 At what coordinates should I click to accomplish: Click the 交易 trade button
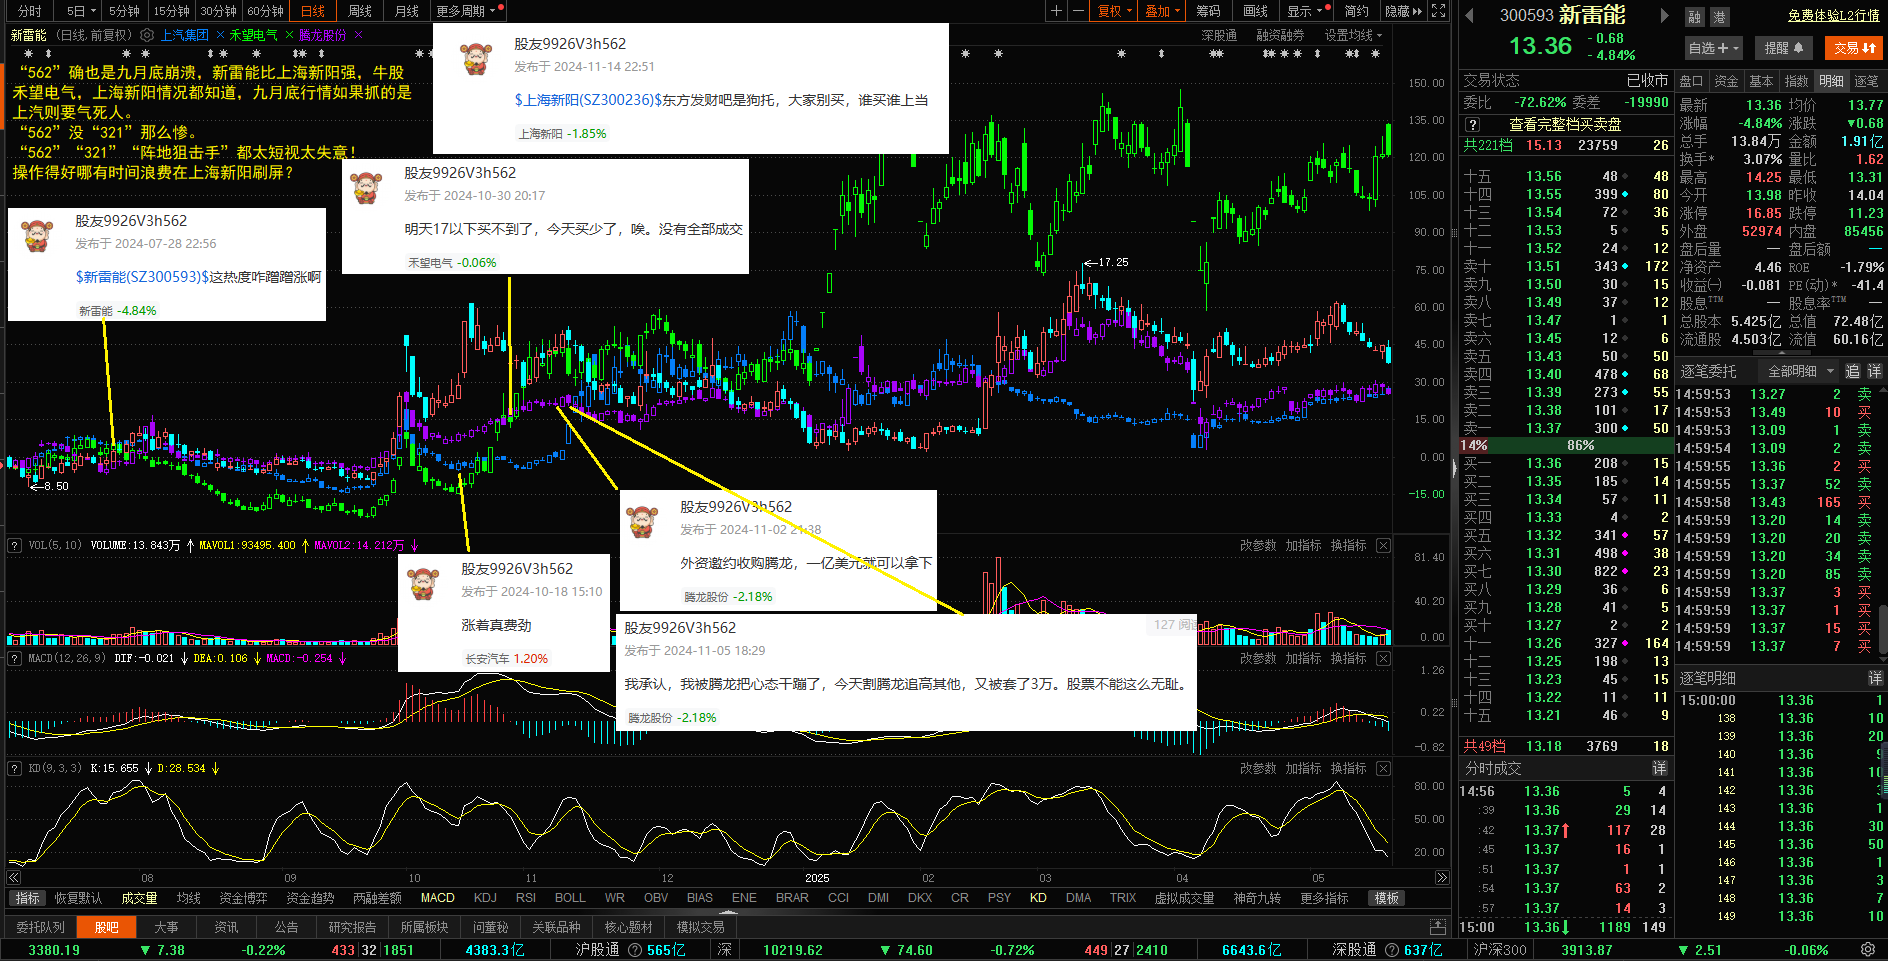click(1854, 48)
